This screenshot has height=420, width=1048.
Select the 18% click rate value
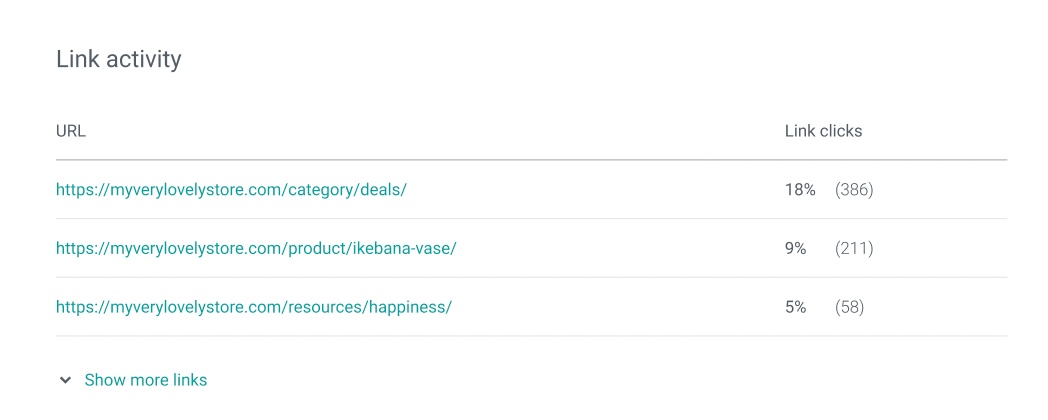pyautogui.click(x=800, y=190)
